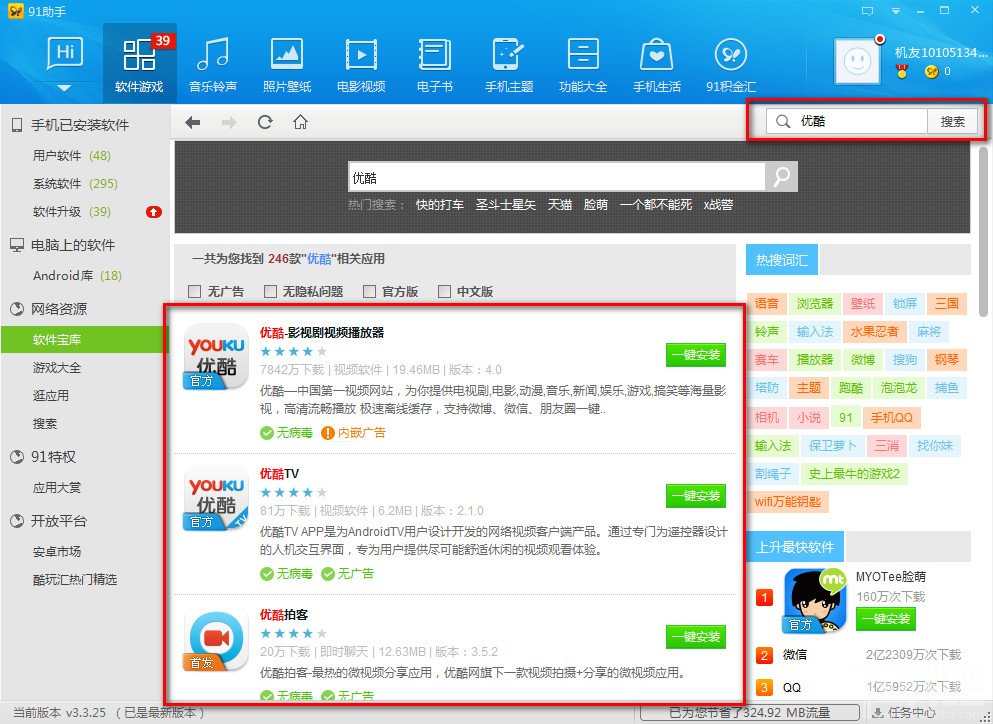Screen dimensions: 993x724
Task: Check the 官方版 filter
Action: pos(391,291)
